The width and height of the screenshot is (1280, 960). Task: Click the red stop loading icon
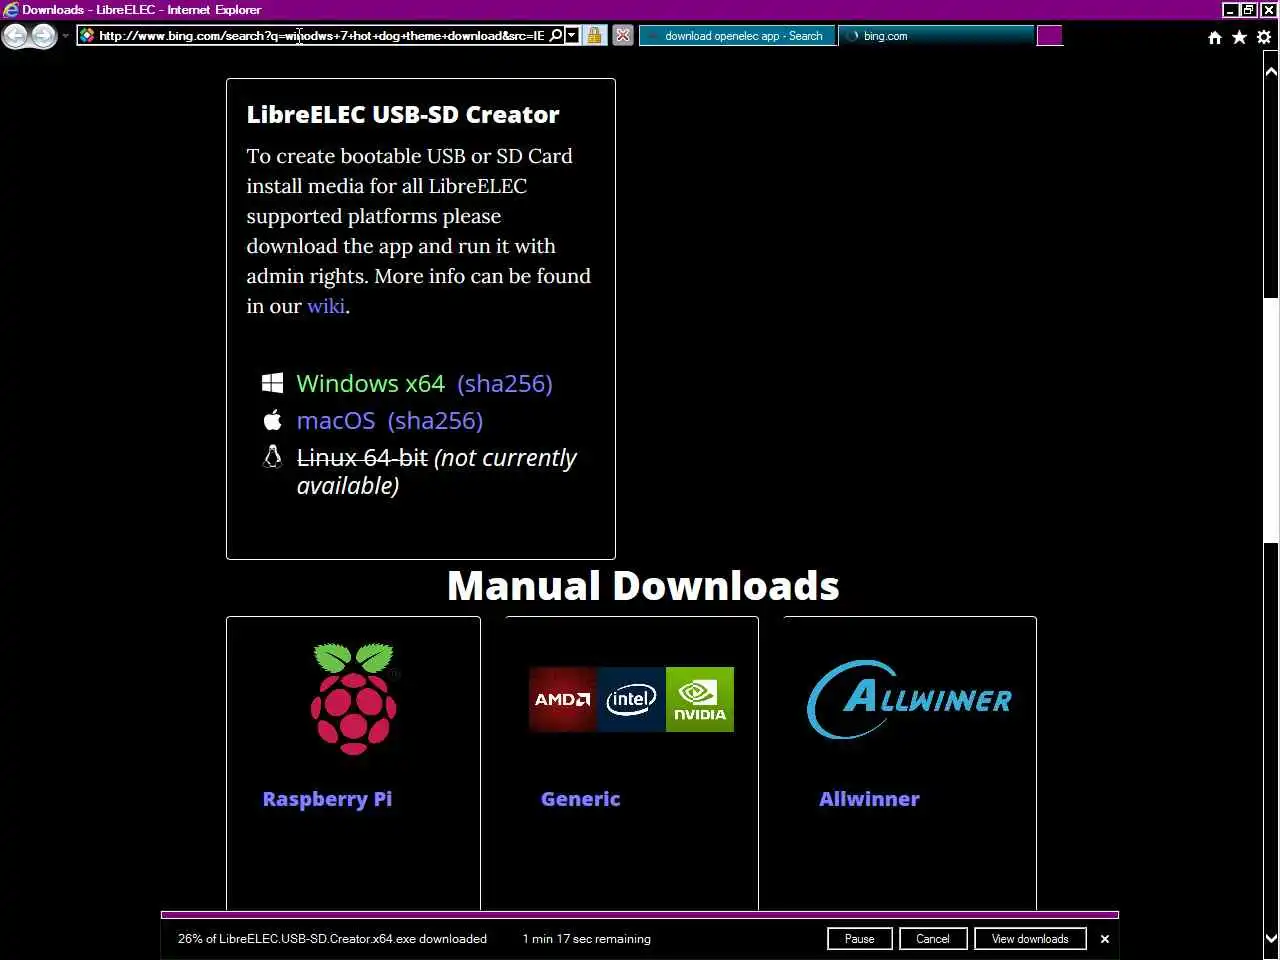pyautogui.click(x=623, y=36)
